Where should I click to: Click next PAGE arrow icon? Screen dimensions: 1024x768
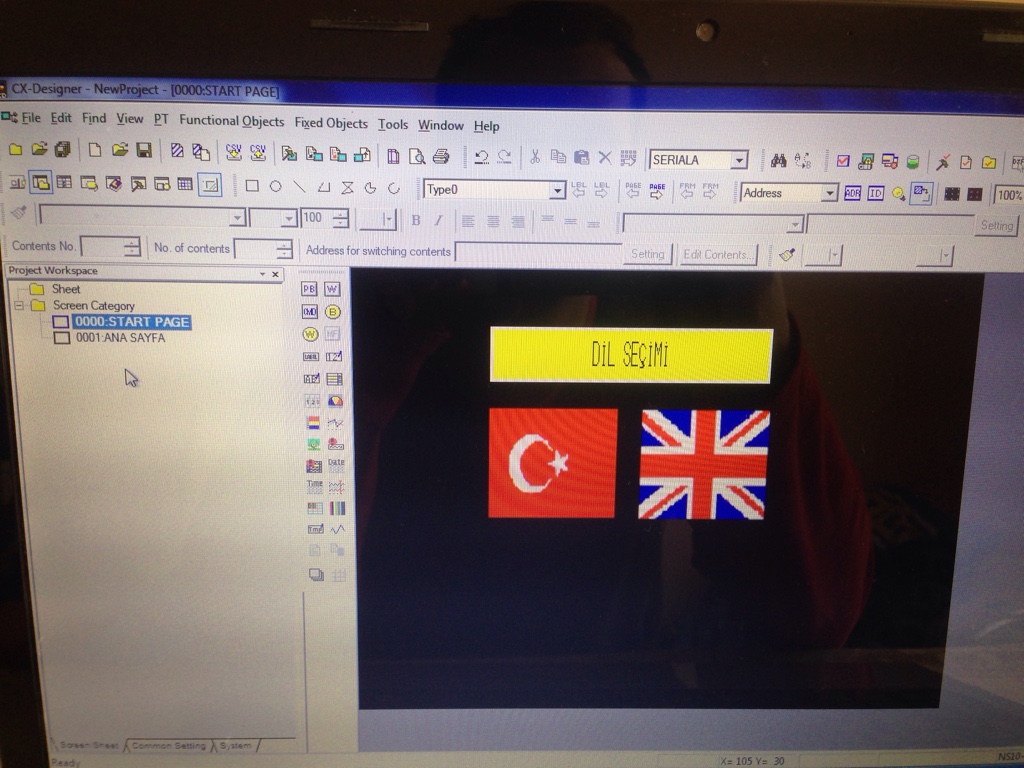[x=657, y=191]
